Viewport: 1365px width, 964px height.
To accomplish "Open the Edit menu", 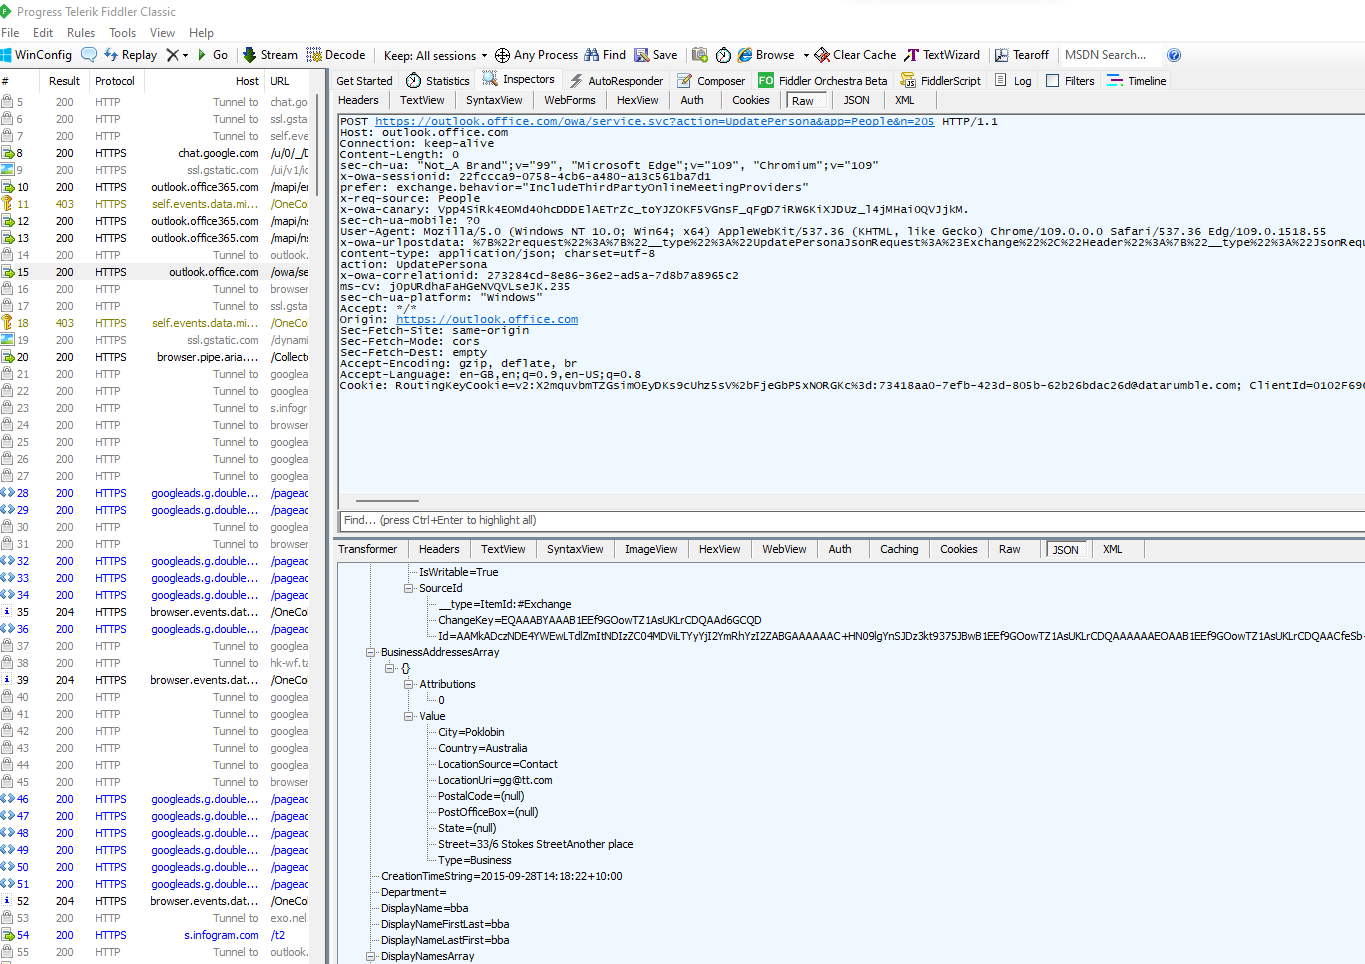I will [x=43, y=33].
